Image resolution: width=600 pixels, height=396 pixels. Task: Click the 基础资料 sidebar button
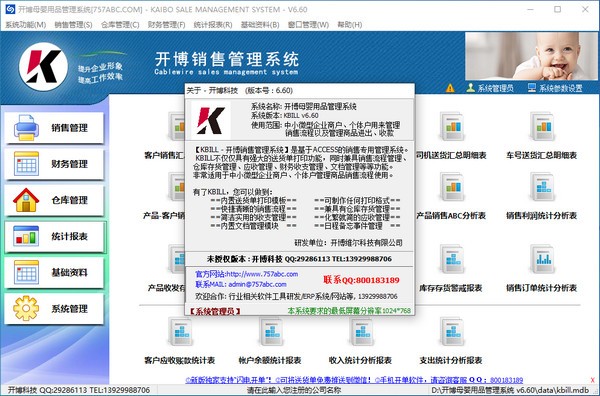pyautogui.click(x=54, y=272)
